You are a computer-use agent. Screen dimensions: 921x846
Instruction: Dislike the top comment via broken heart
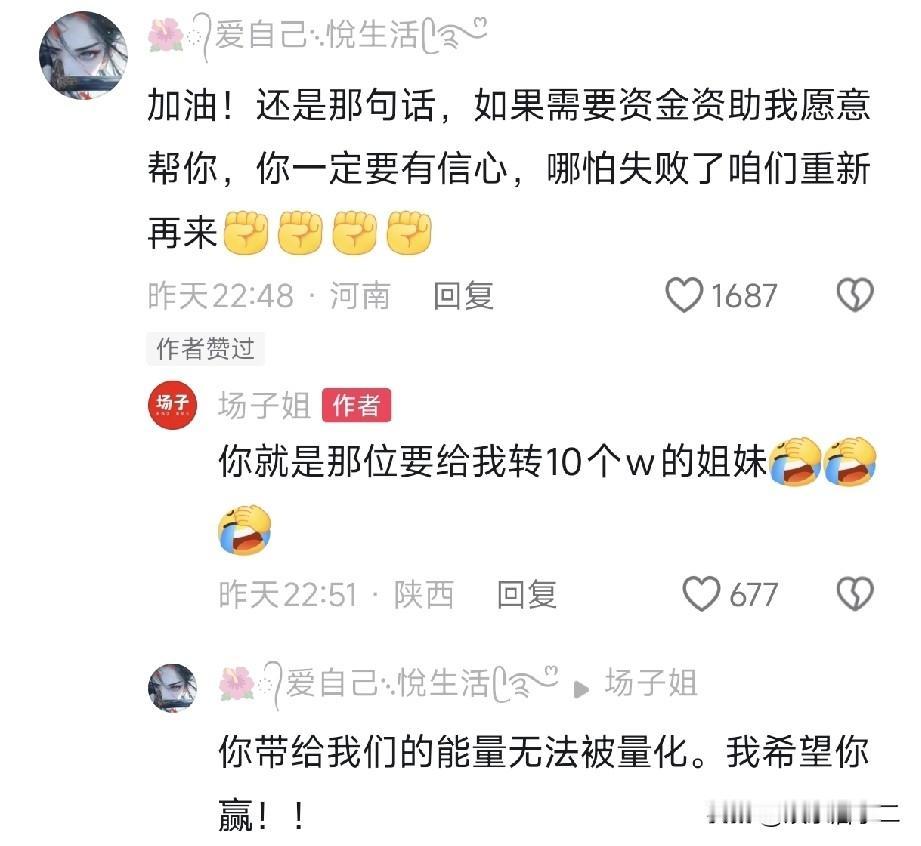[x=855, y=295]
